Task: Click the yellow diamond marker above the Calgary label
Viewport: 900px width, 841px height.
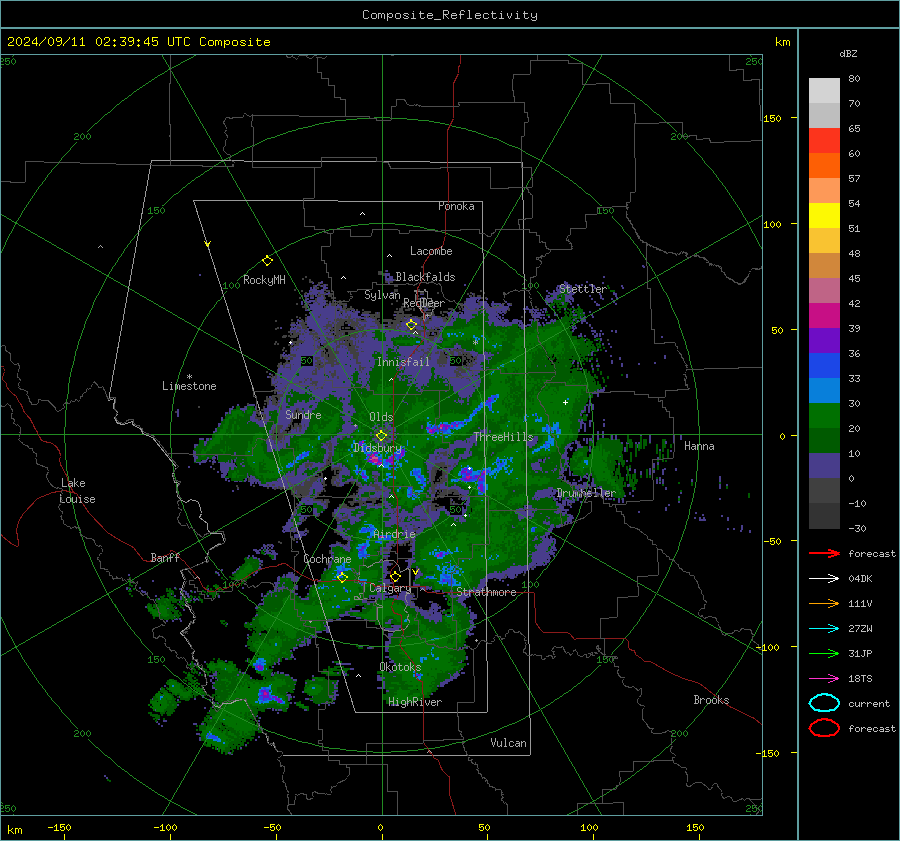Action: (x=395, y=576)
